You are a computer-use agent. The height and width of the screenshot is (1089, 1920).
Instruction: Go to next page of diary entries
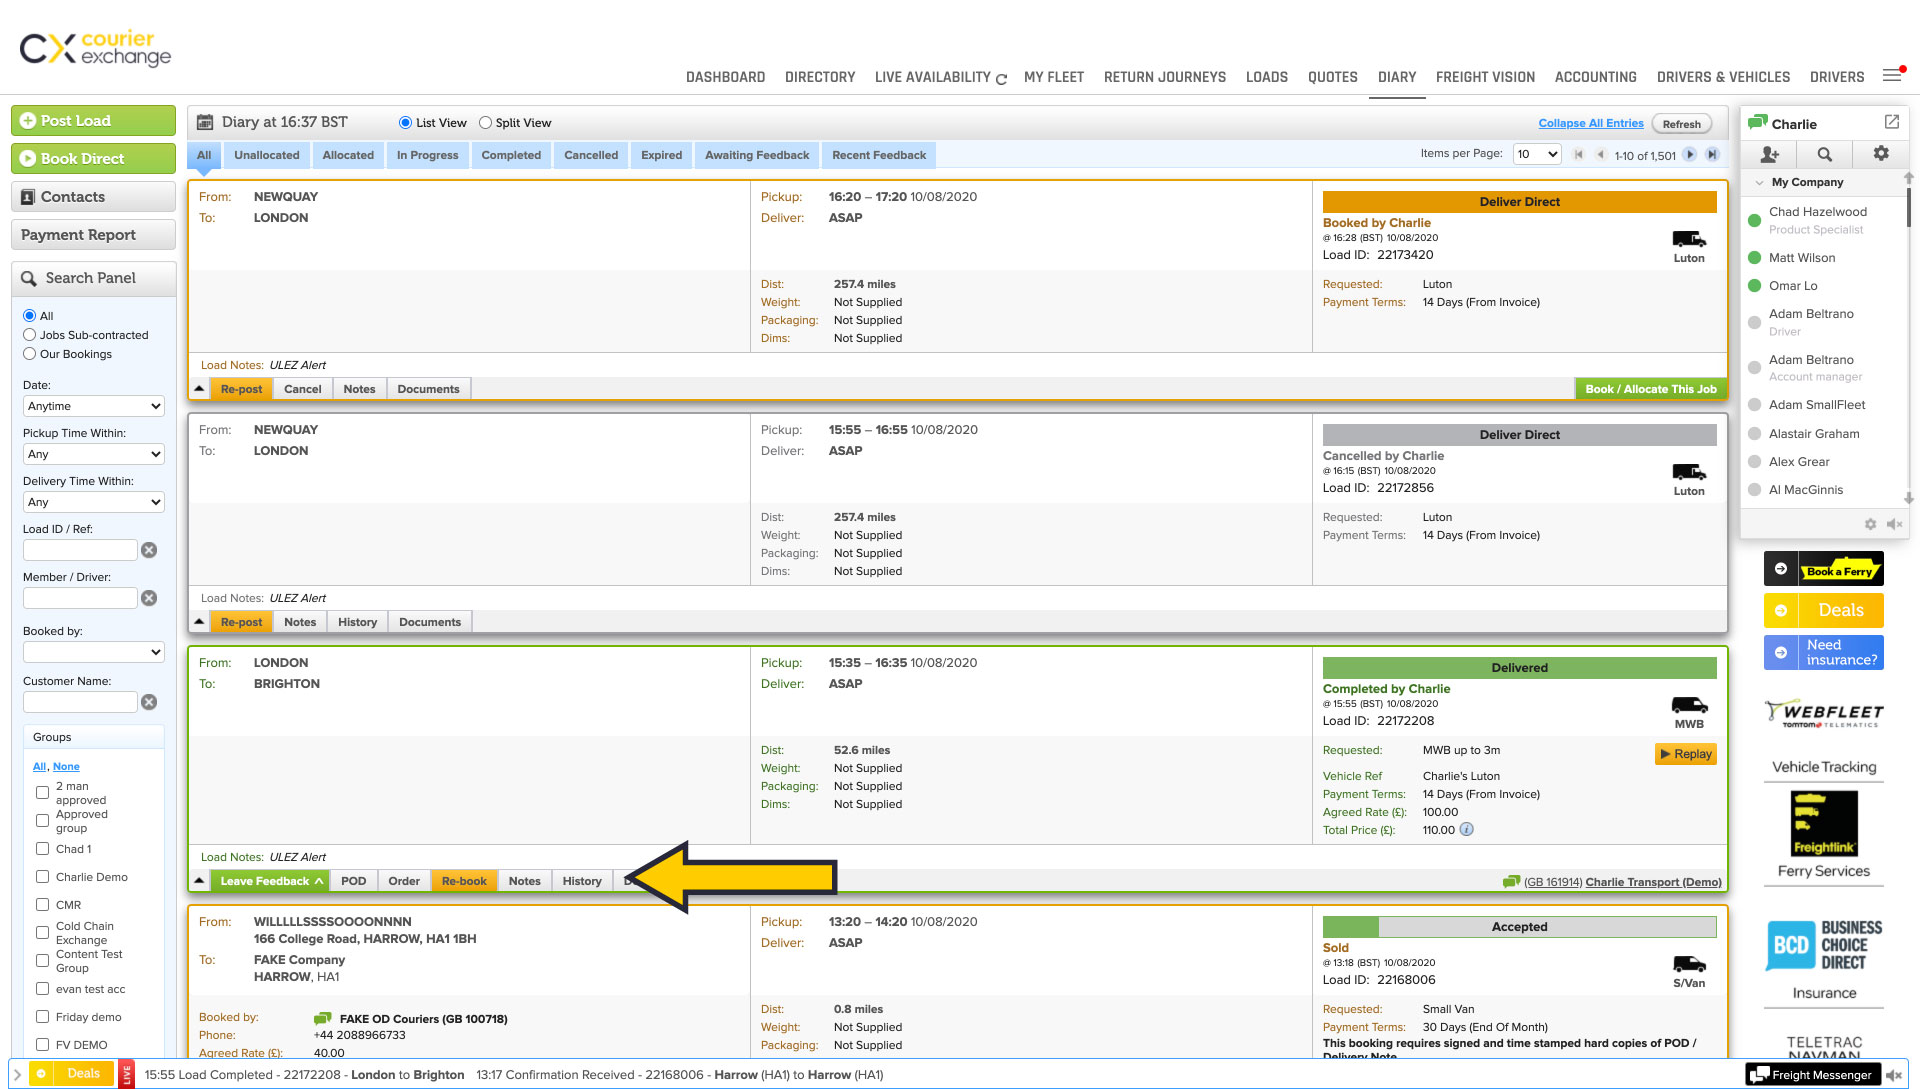click(x=1690, y=154)
